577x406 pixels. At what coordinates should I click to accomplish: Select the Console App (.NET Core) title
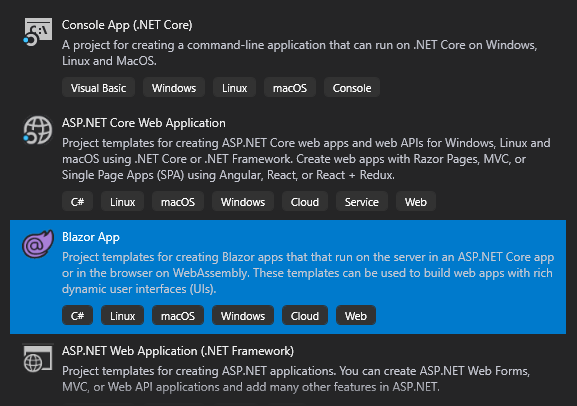click(x=127, y=25)
